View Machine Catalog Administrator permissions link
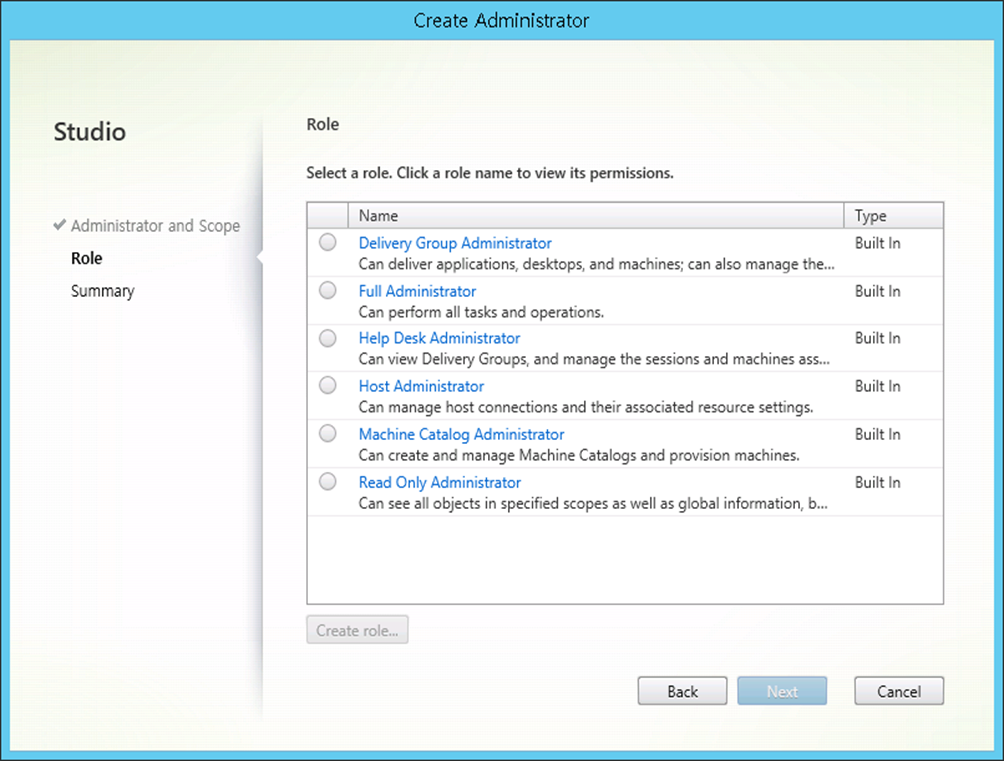The width and height of the screenshot is (1004, 761). (x=461, y=434)
